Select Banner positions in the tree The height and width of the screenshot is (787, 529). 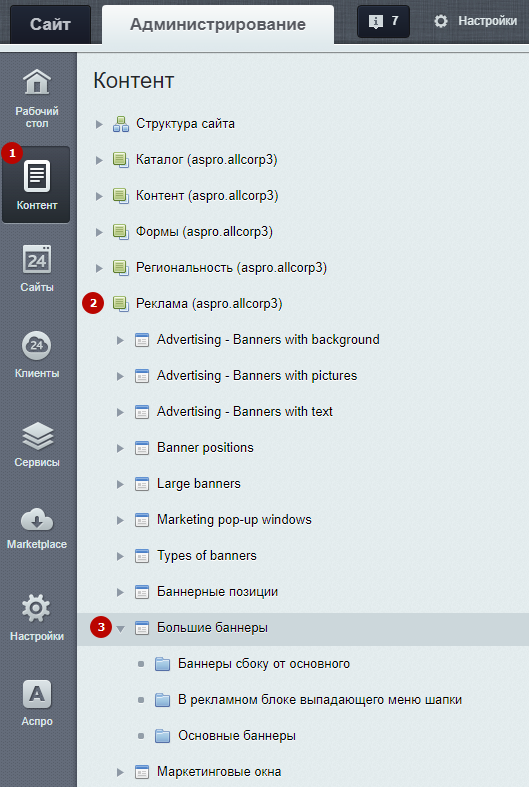point(205,448)
